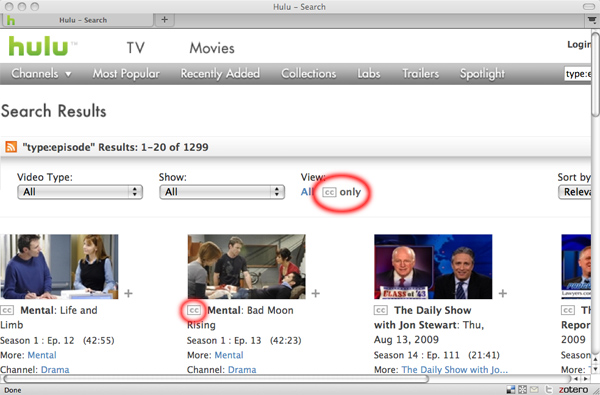Image resolution: width=600 pixels, height=395 pixels.
Task: Go to the Movies section
Action: tap(212, 48)
